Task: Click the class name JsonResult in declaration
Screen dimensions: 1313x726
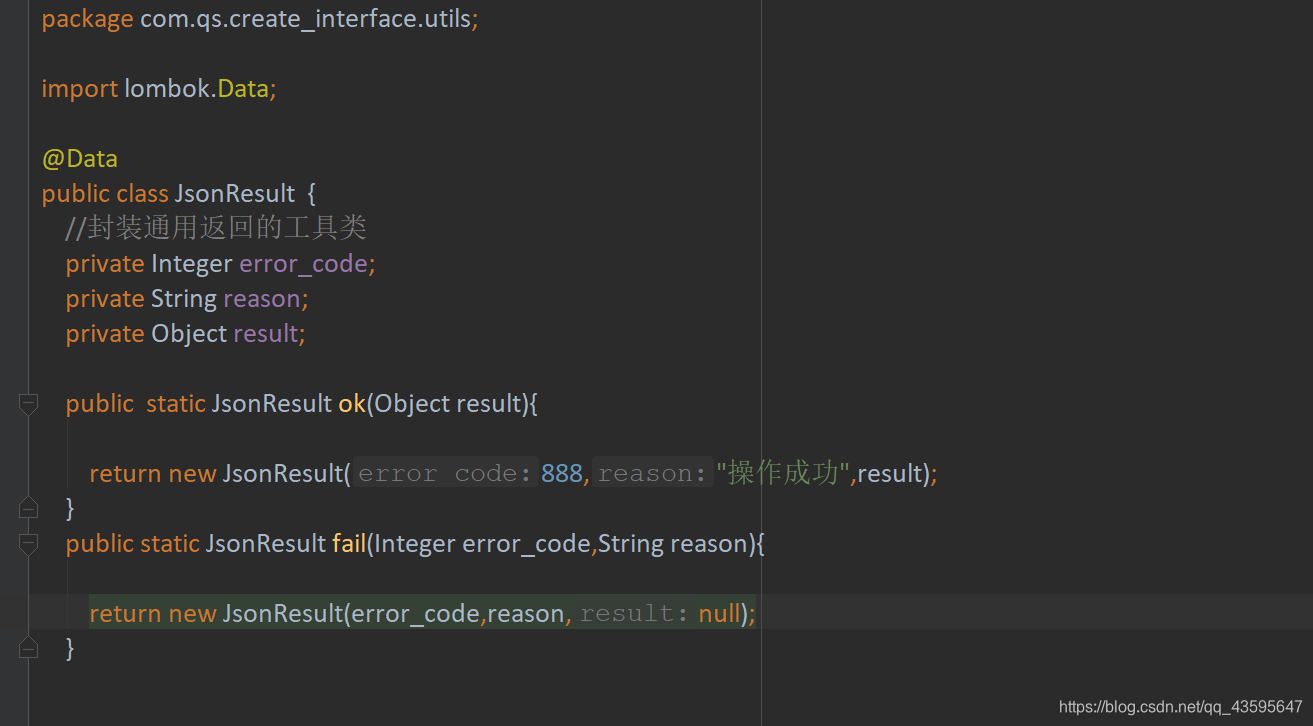Action: [x=235, y=194]
